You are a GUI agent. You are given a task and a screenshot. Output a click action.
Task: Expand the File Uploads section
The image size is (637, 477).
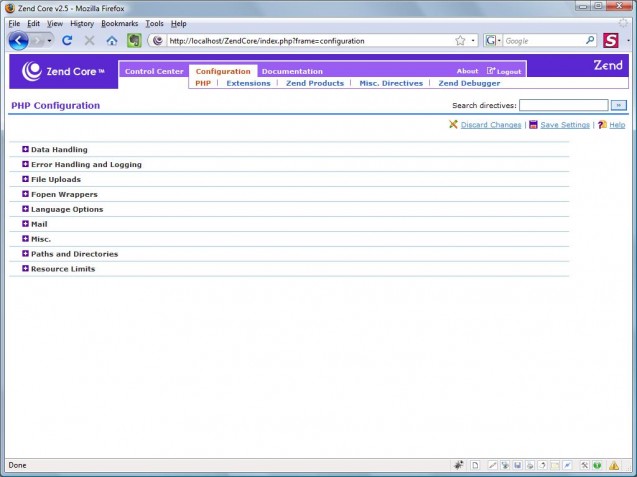click(x=25, y=179)
